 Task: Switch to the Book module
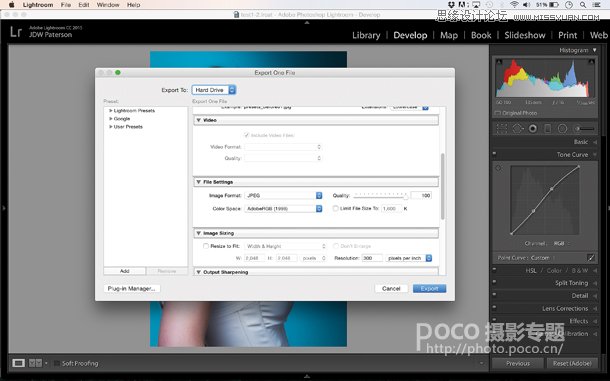481,35
